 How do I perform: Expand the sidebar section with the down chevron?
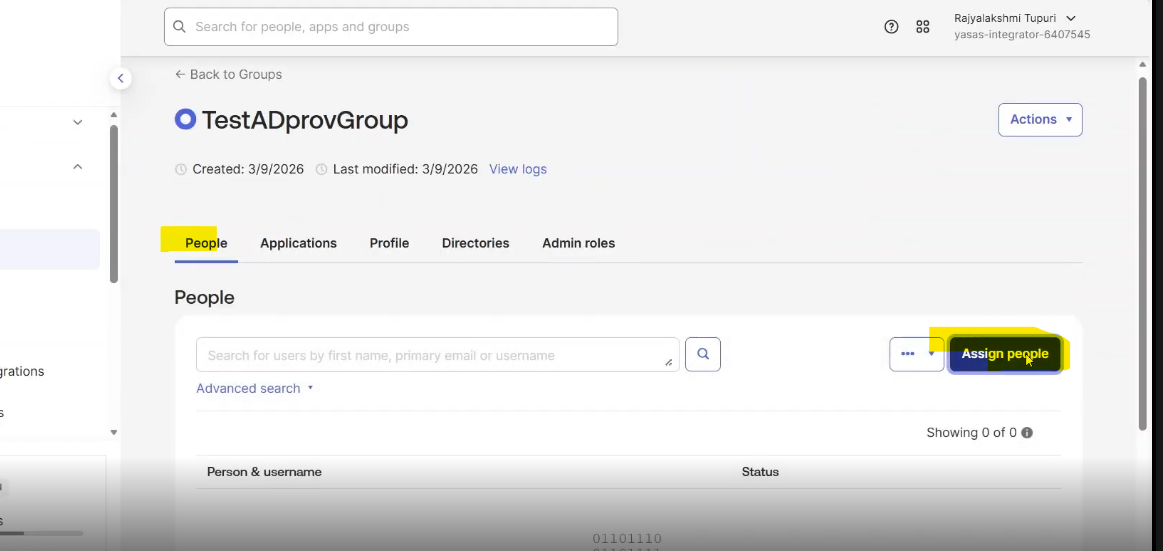pyautogui.click(x=78, y=122)
